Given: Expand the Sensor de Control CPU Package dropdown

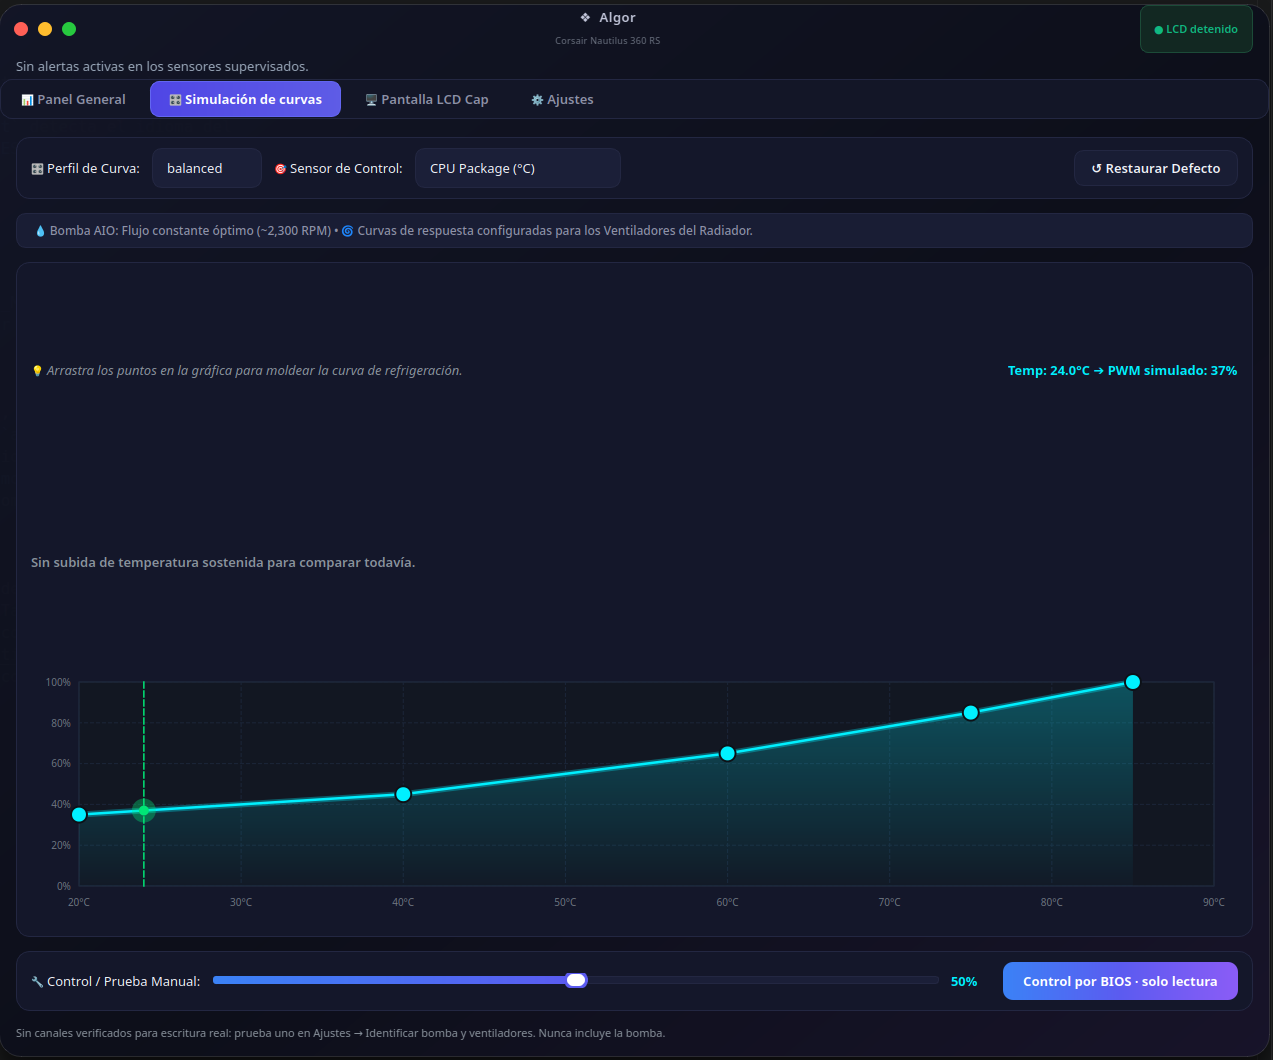Looking at the screenshot, I should [517, 168].
